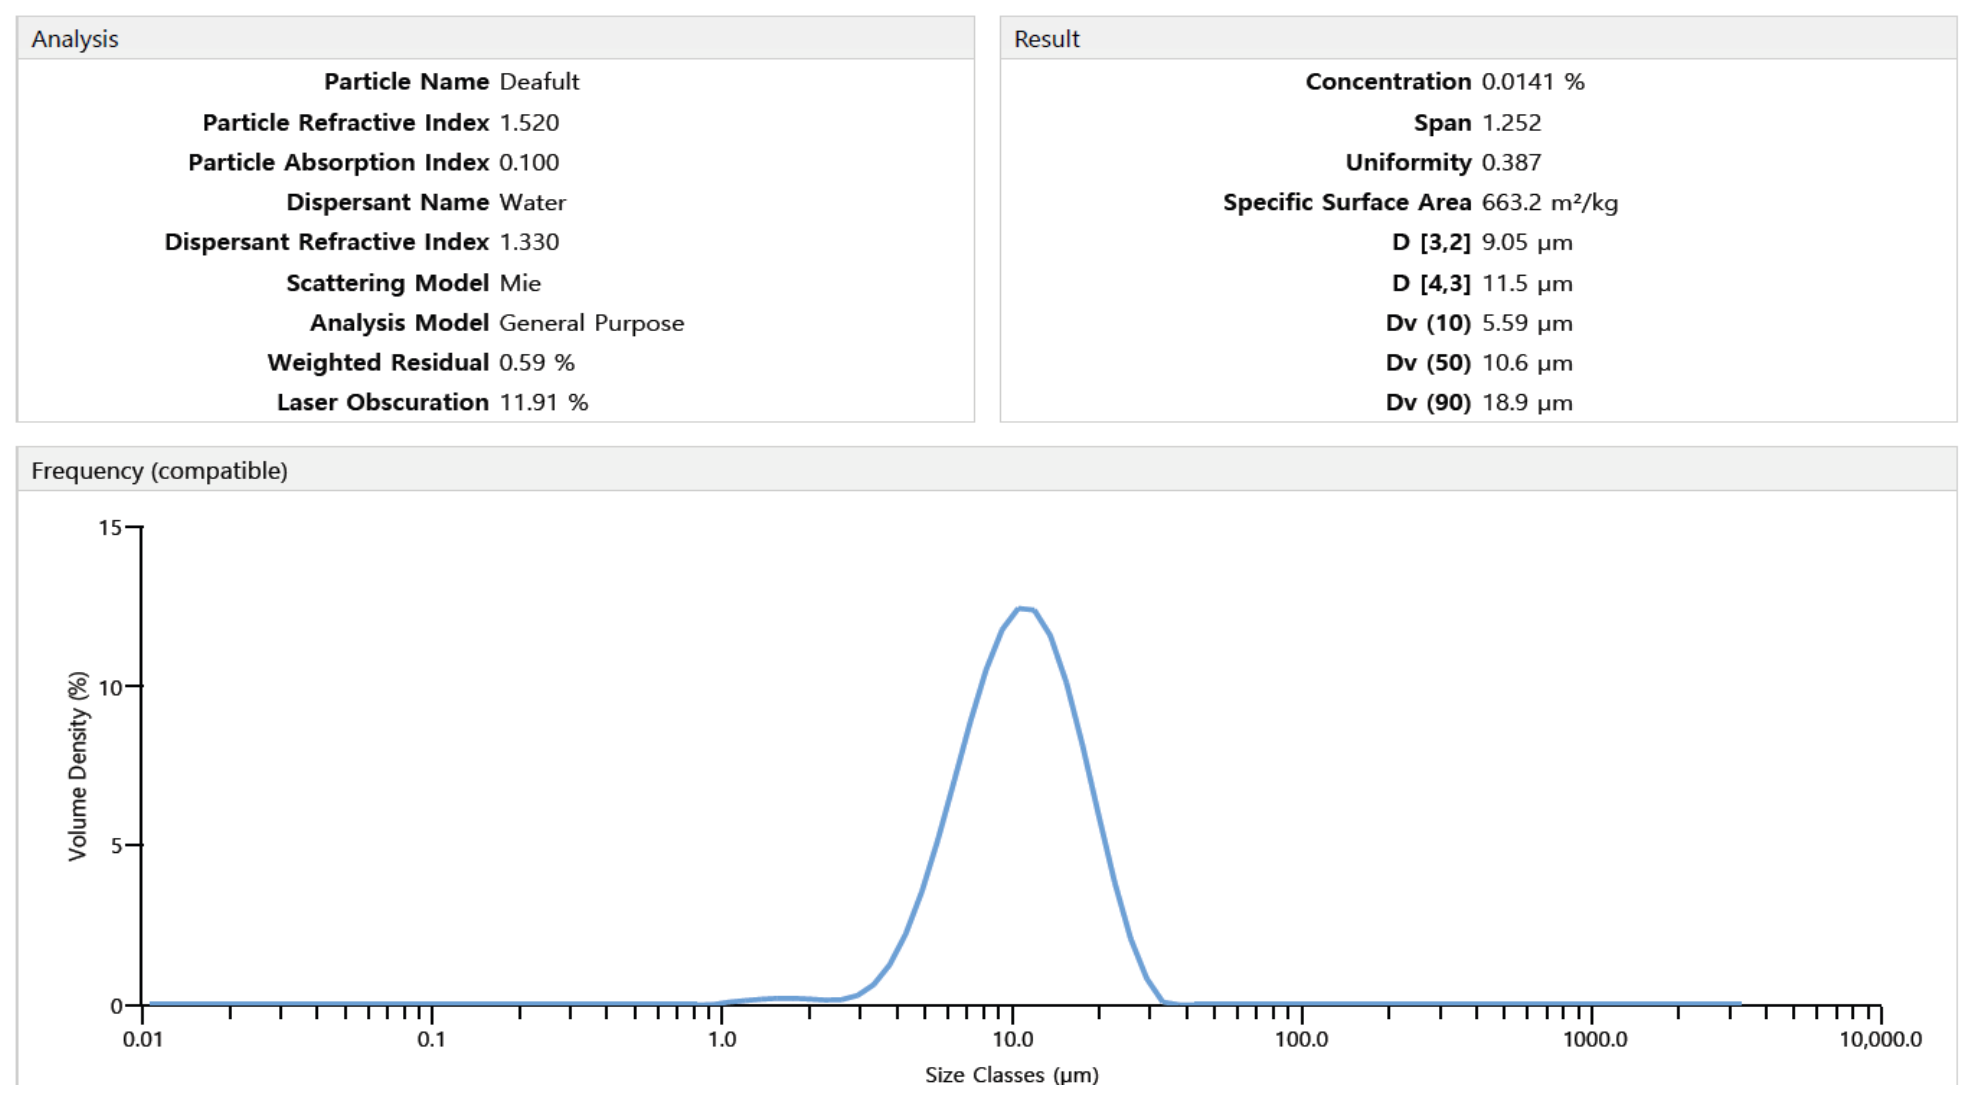Click the 100.0 tick label on x-axis
Image resolution: width=1973 pixels, height=1099 pixels.
click(x=1301, y=1039)
